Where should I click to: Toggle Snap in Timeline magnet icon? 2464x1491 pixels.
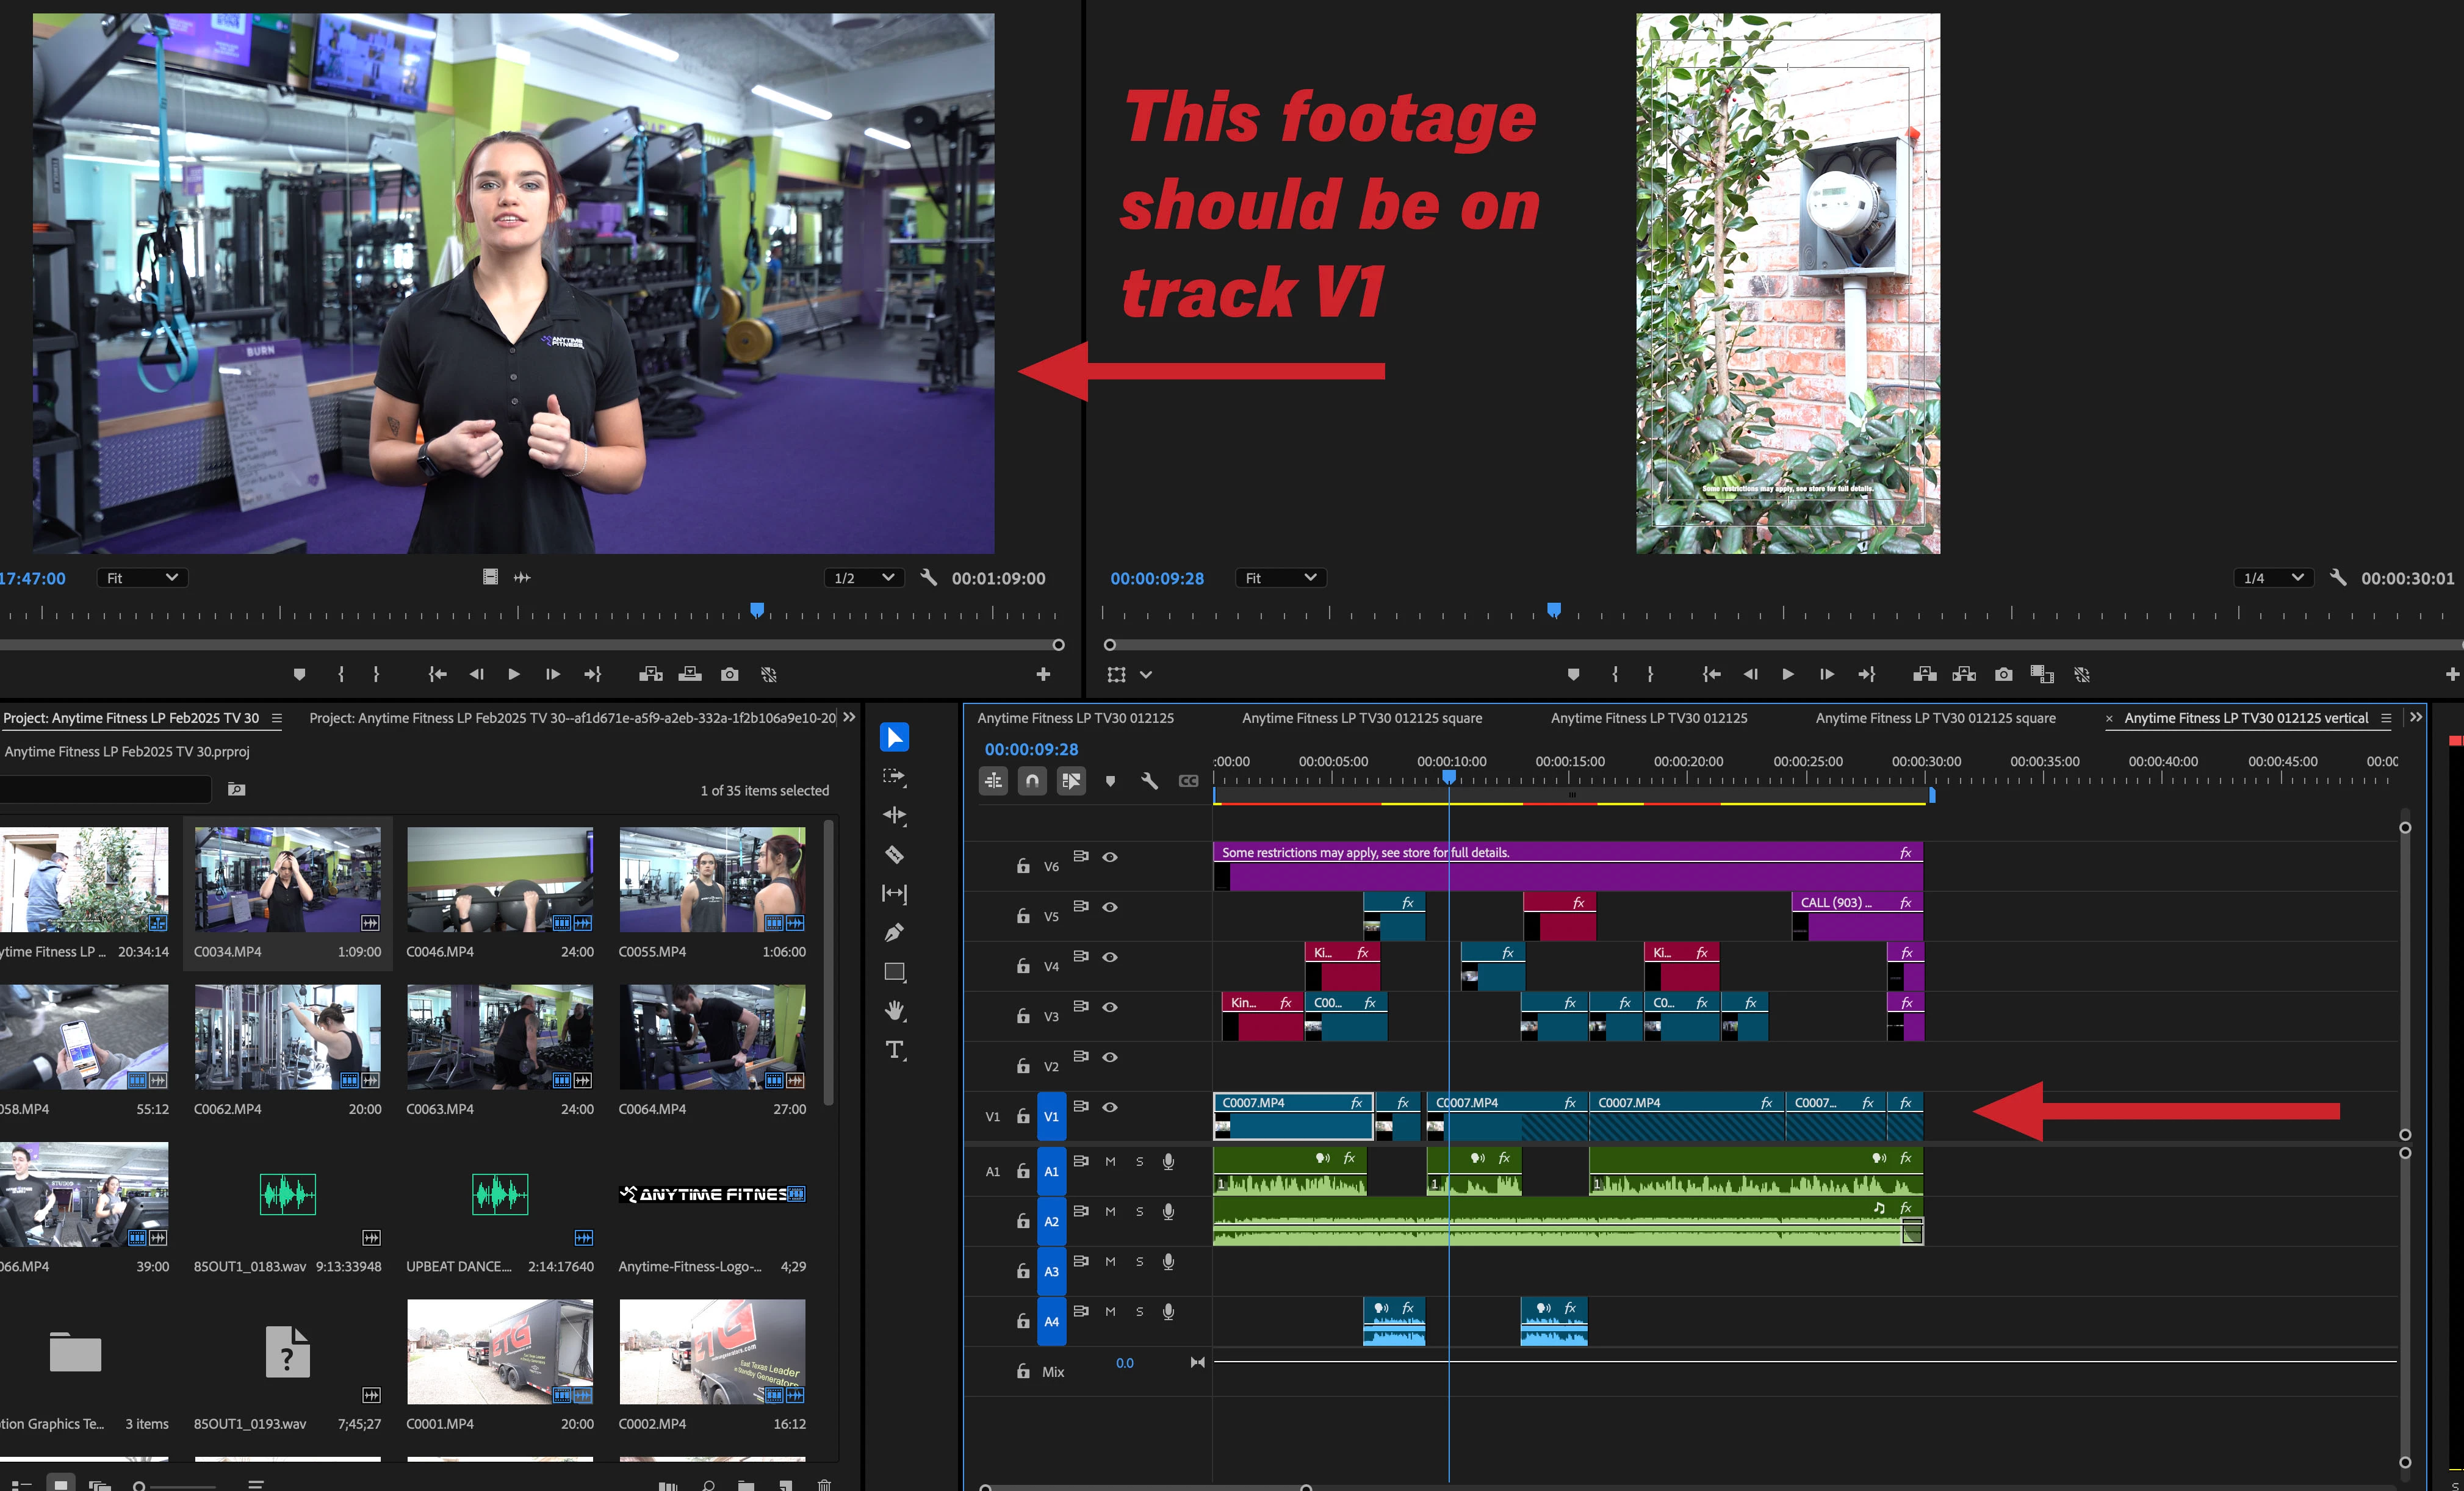(1032, 781)
